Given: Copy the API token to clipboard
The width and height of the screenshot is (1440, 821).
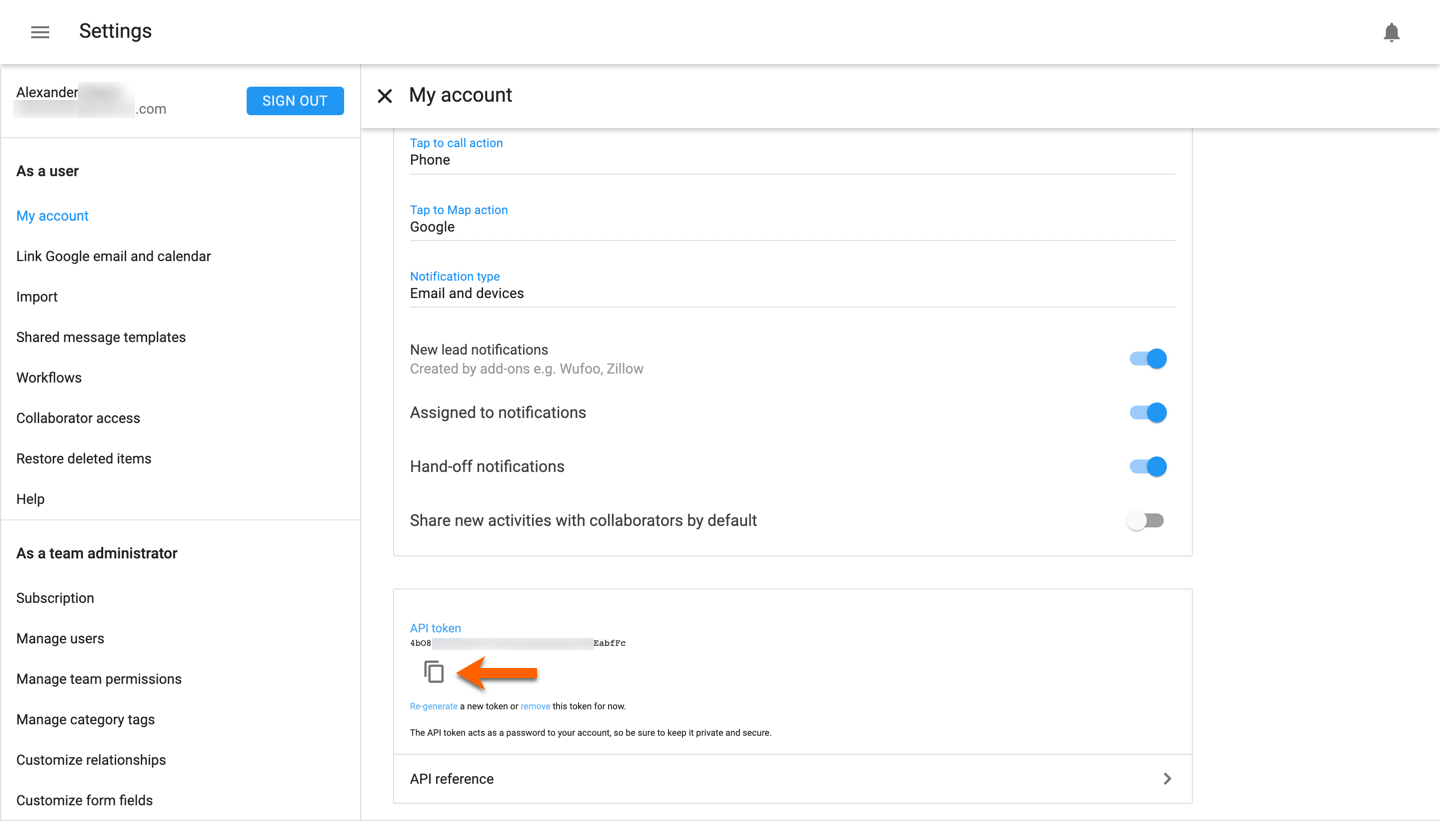Looking at the screenshot, I should [434, 672].
